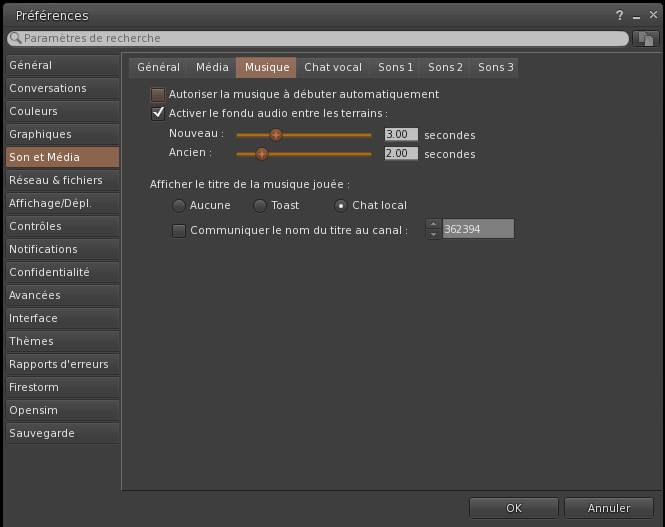Minimize the Préférences window
The height and width of the screenshot is (527, 665).
click(636, 16)
